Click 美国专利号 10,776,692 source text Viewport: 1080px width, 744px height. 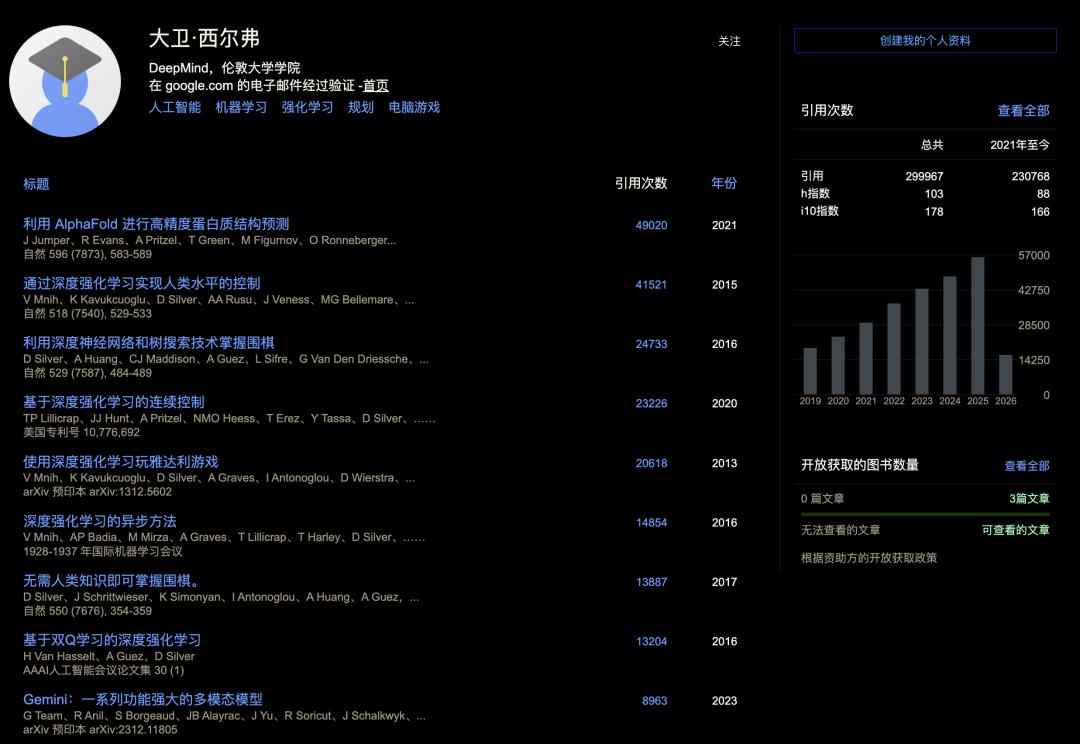pyautogui.click(x=81, y=433)
